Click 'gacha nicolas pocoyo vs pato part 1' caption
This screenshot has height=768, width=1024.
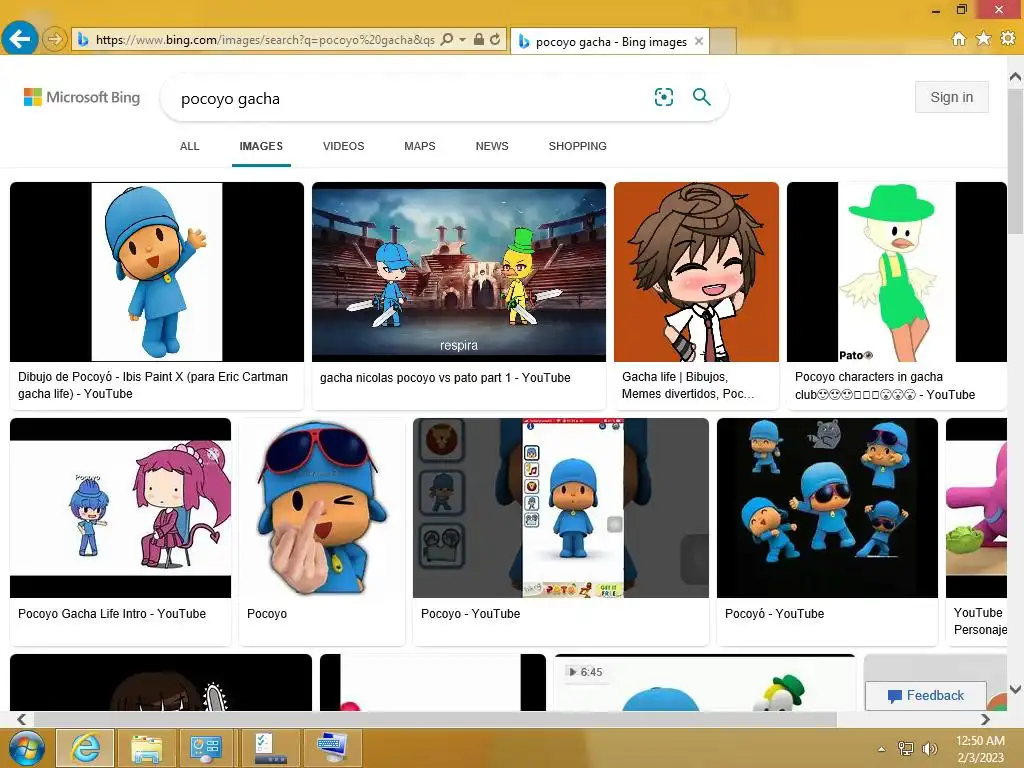tap(445, 377)
